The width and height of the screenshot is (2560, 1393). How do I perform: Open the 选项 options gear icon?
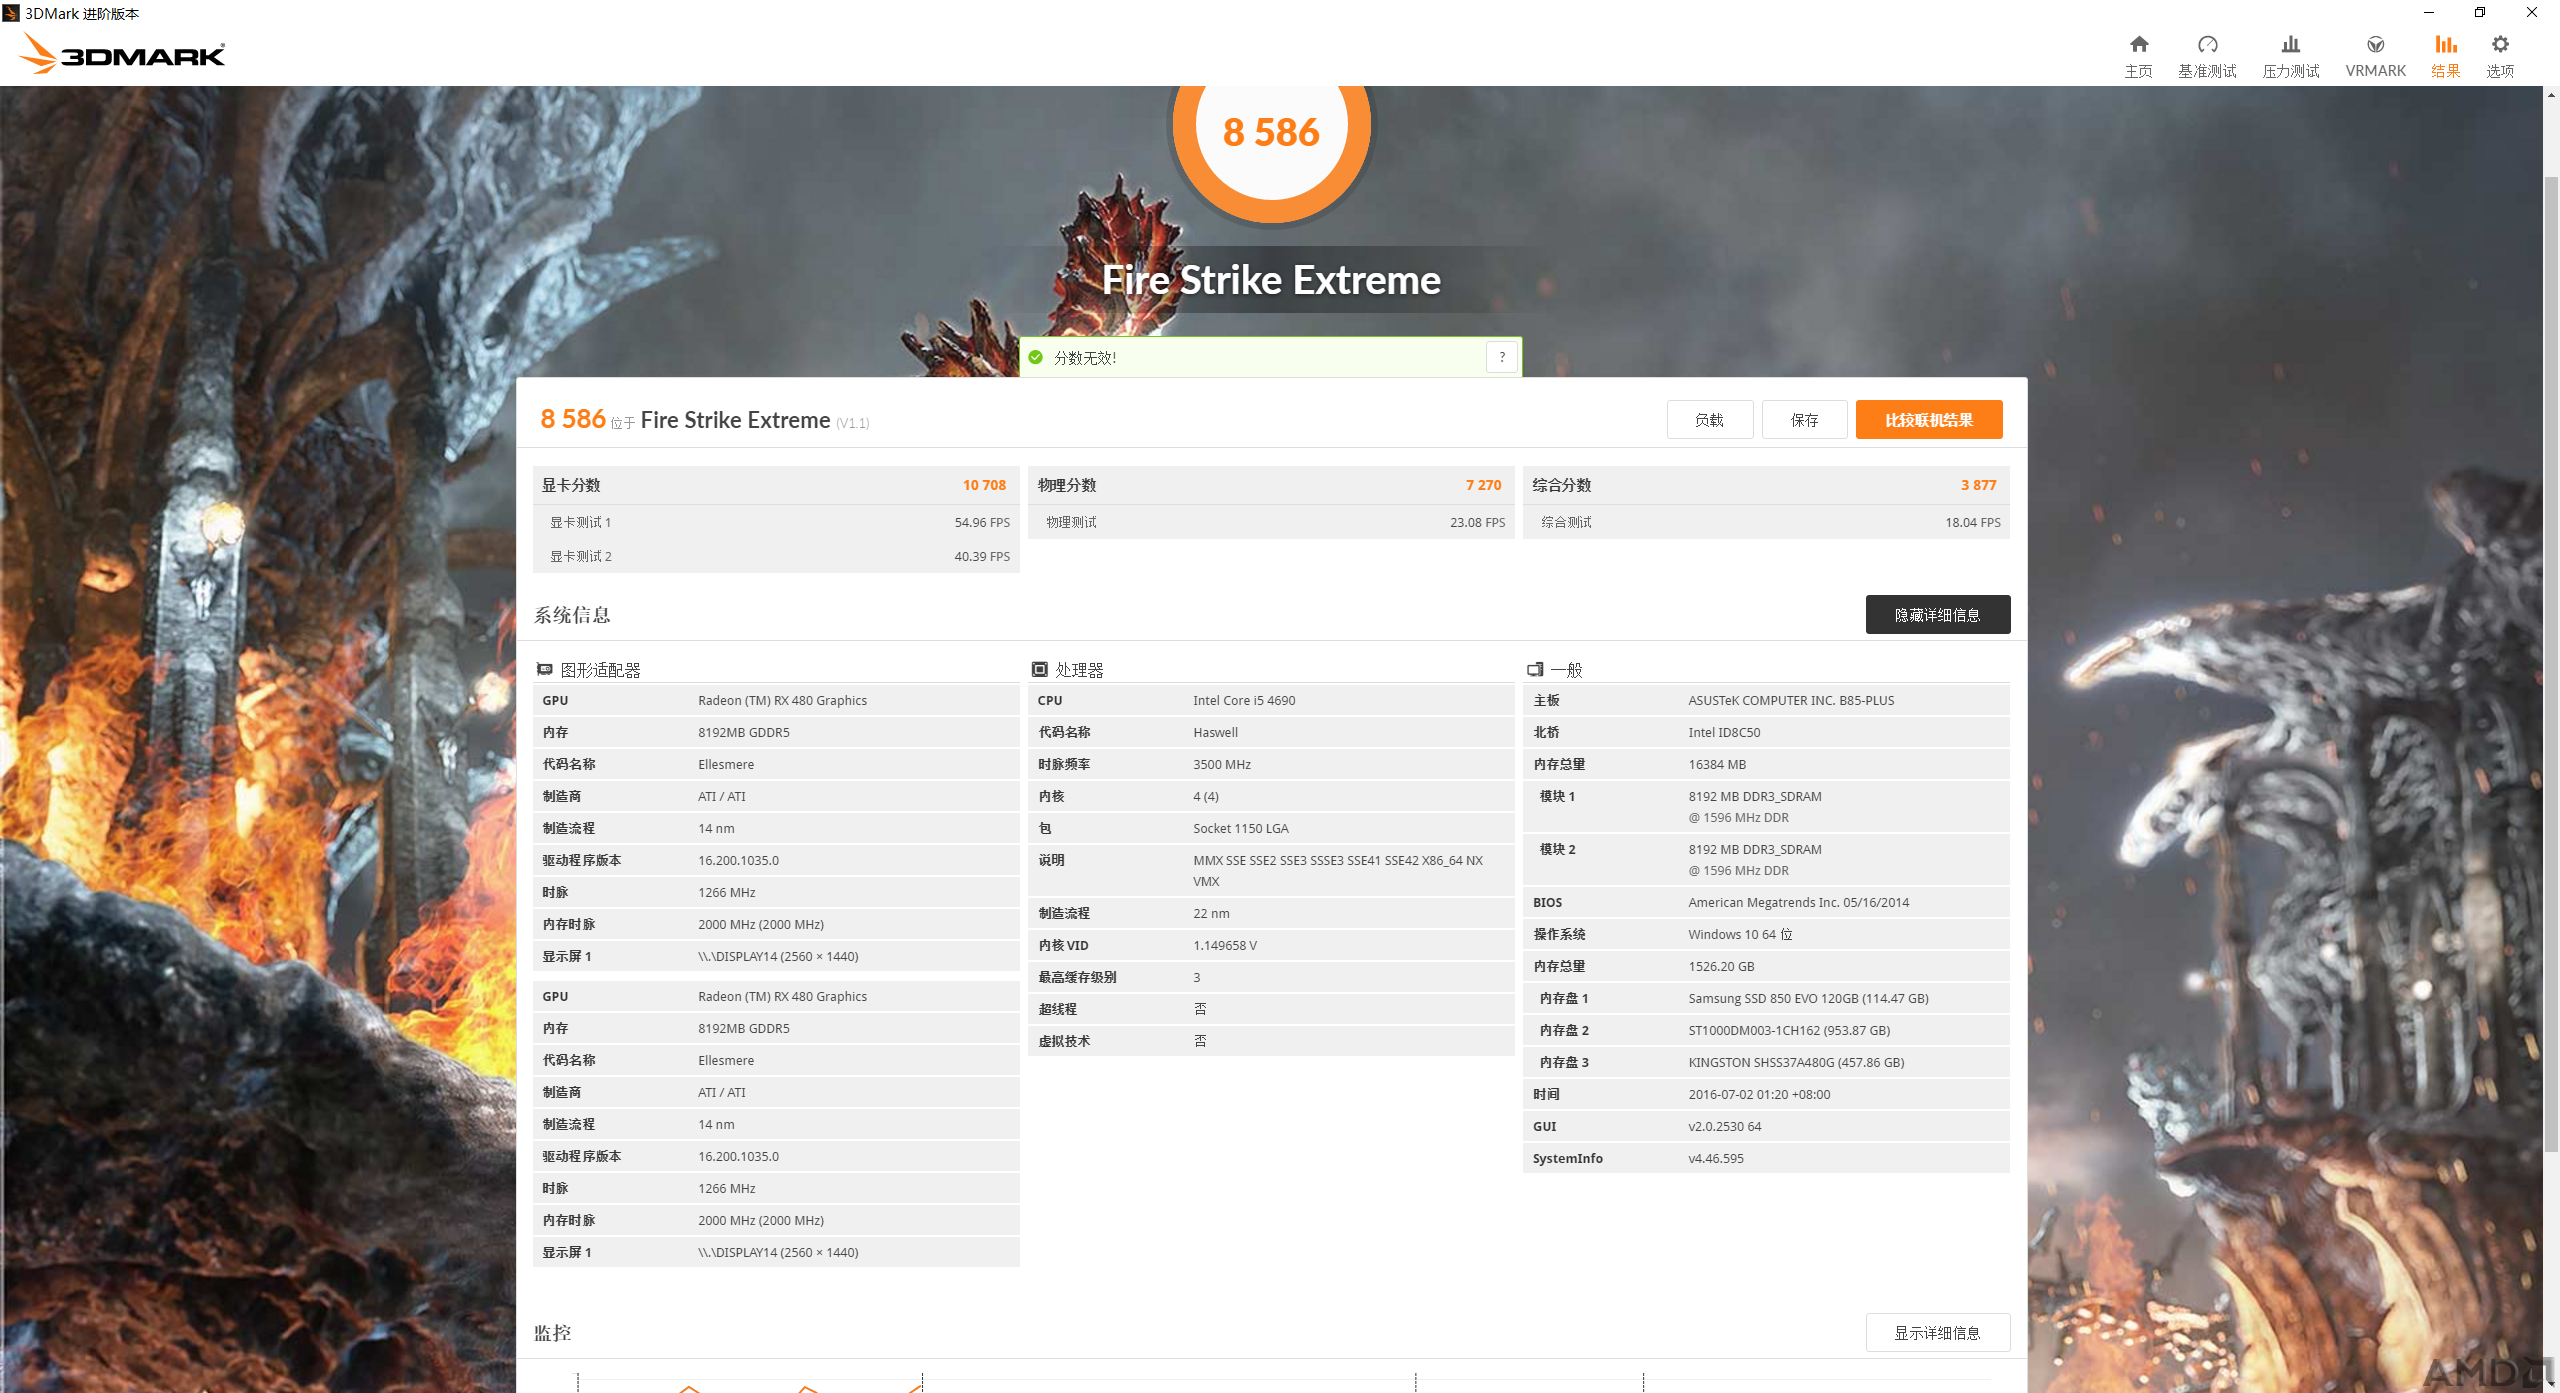[2500, 45]
